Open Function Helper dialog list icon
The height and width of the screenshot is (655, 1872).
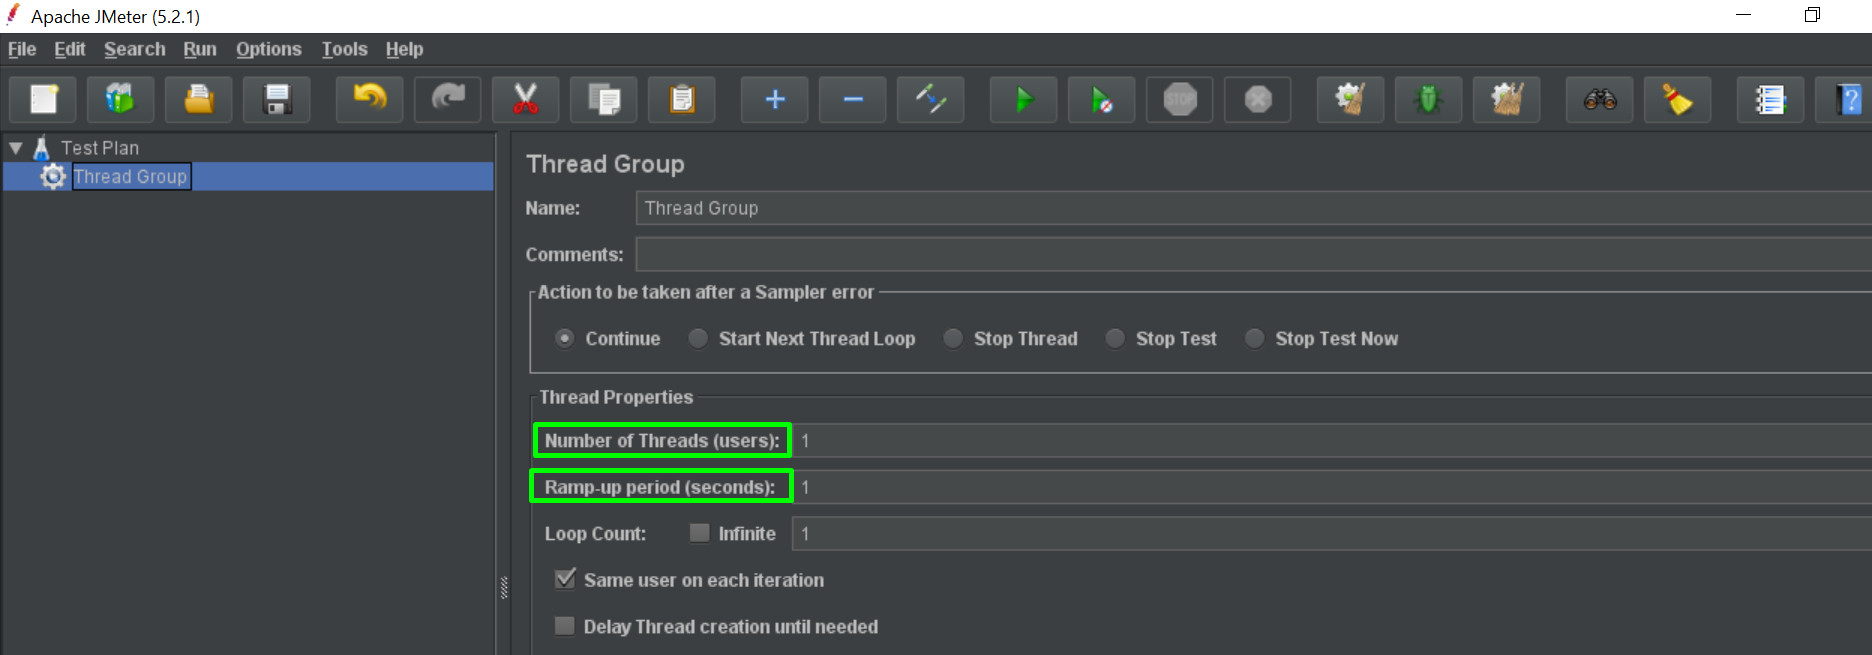pos(1770,99)
